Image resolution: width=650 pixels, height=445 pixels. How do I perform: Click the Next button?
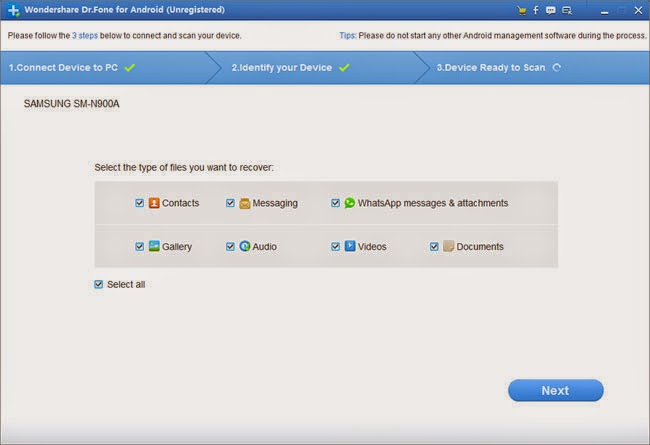(555, 390)
